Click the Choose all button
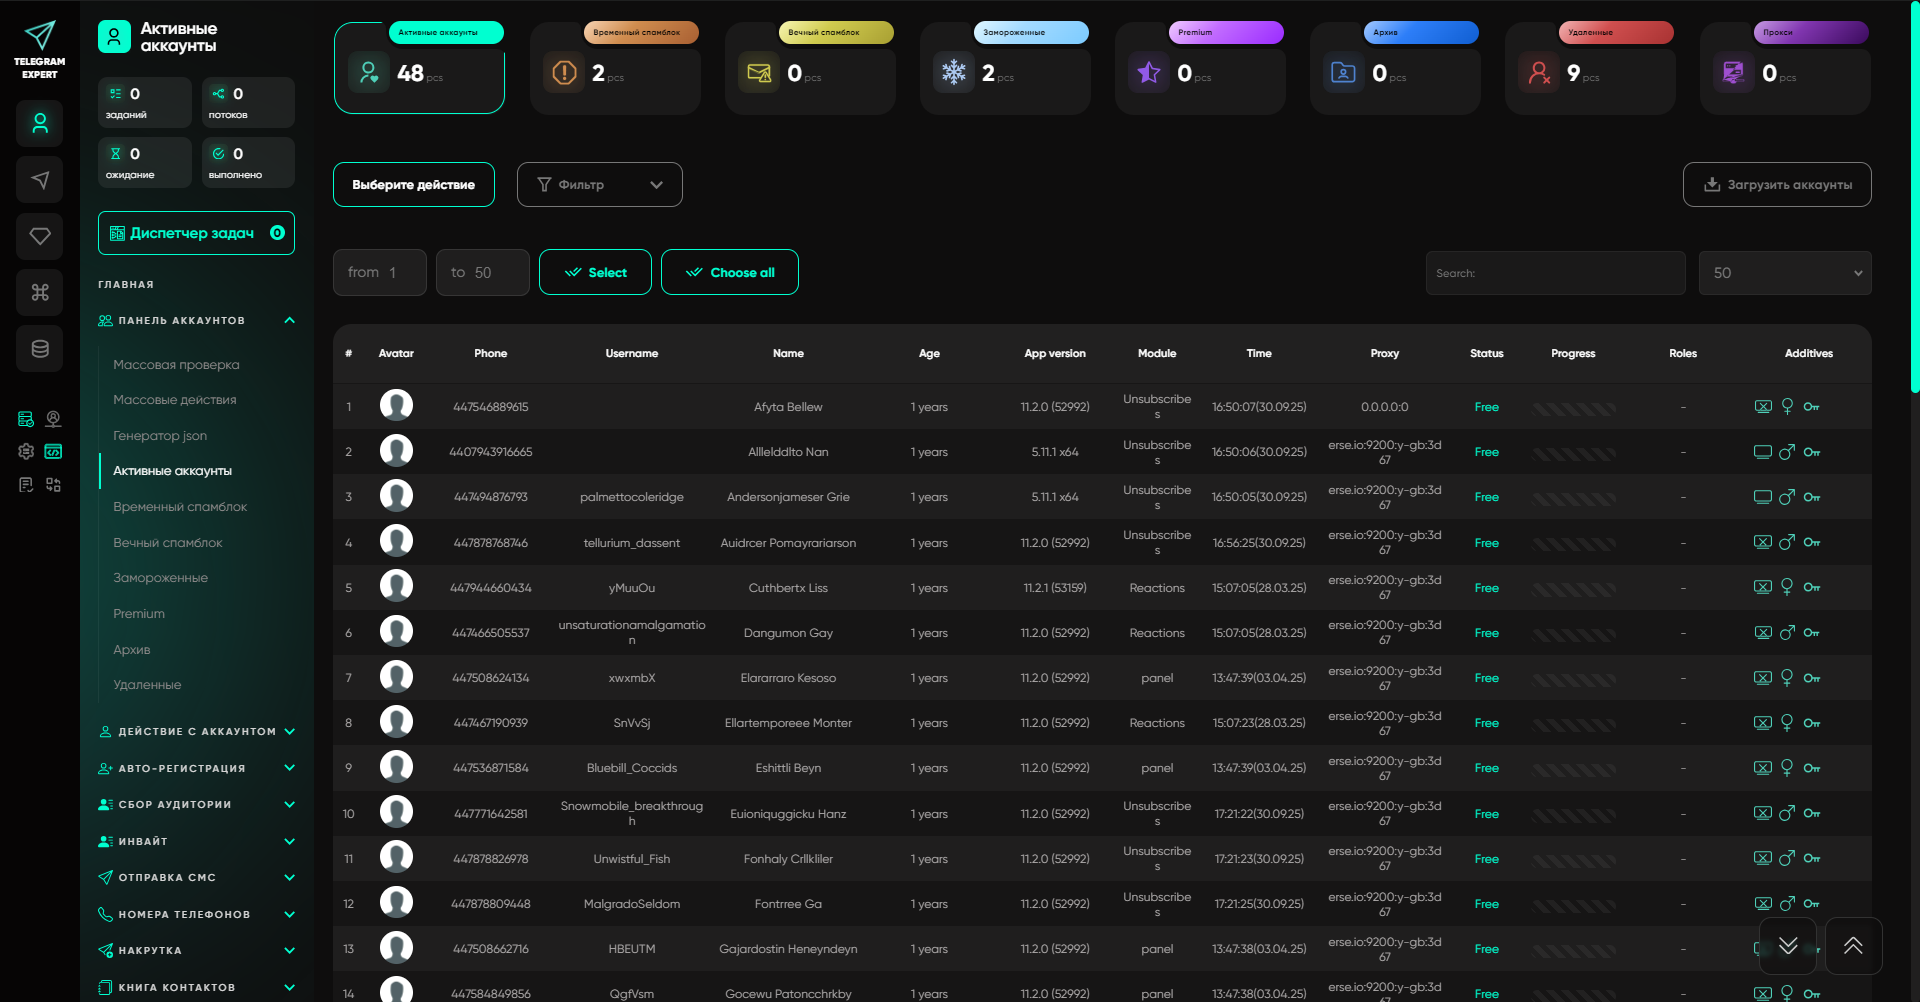 [x=729, y=273]
